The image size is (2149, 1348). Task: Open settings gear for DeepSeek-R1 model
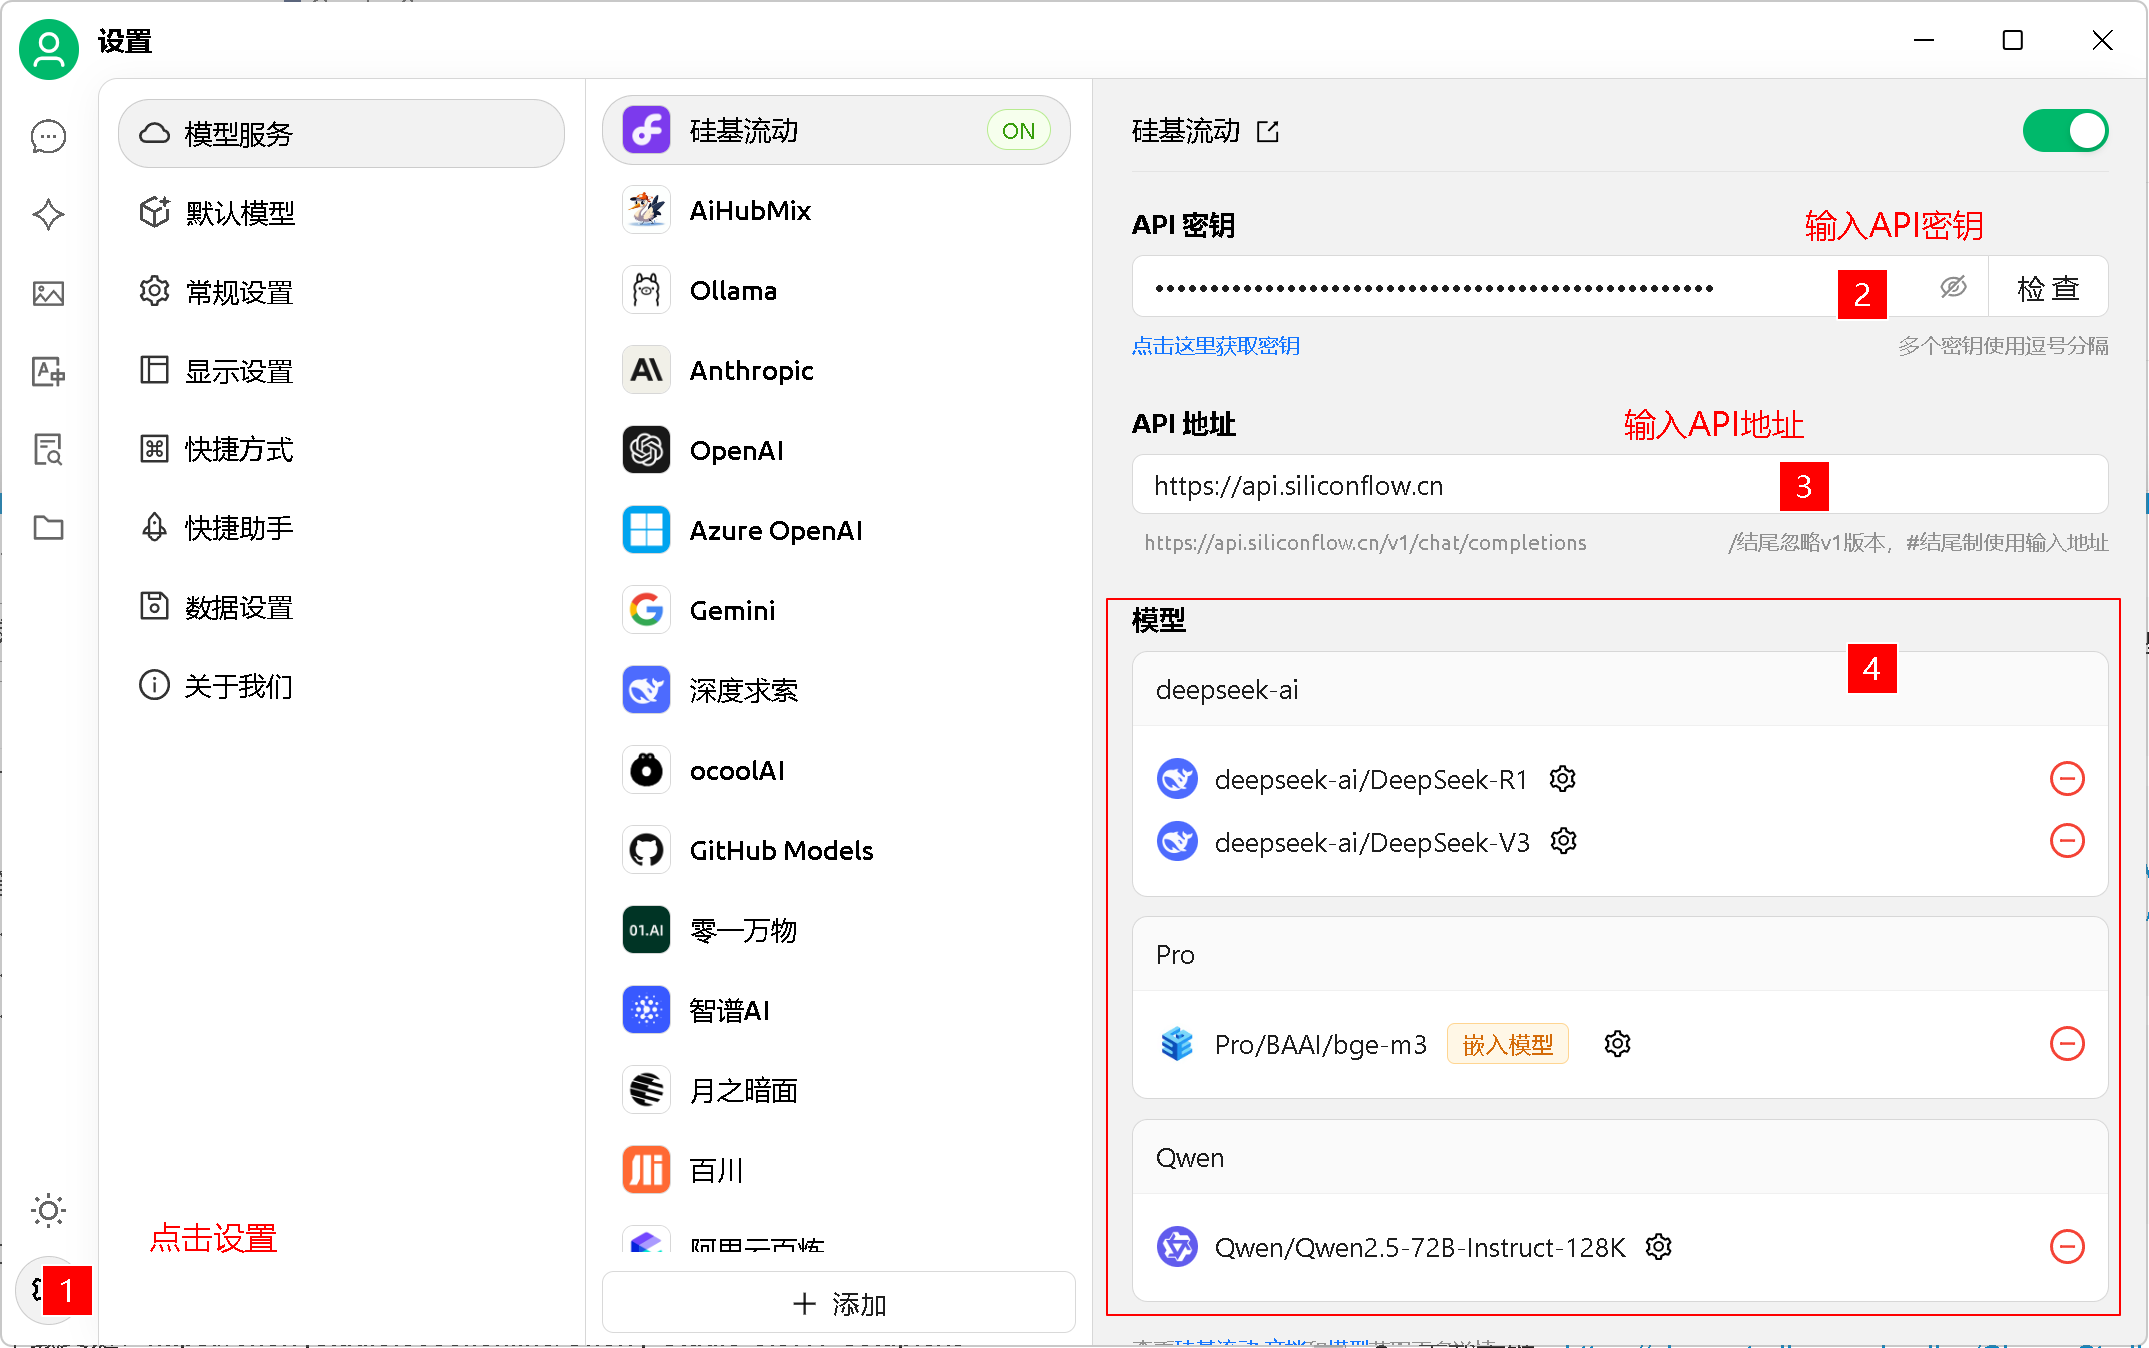point(1562,779)
